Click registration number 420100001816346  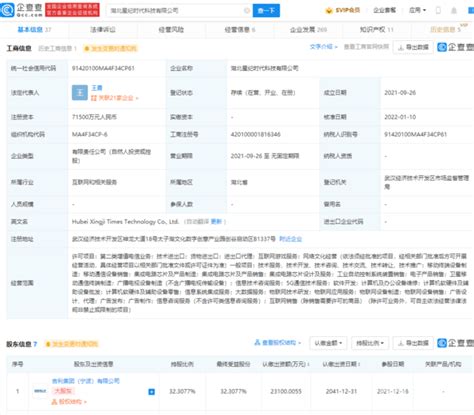[256, 134]
